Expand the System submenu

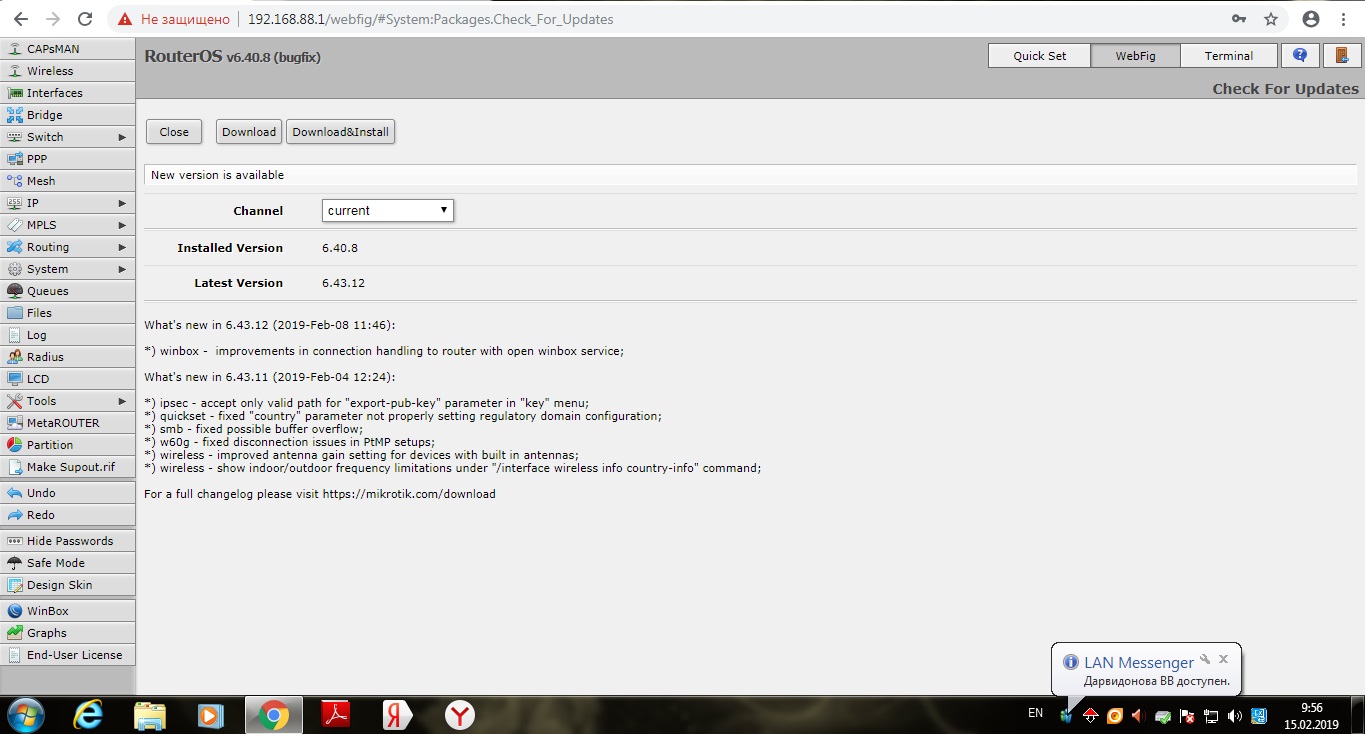(68, 269)
